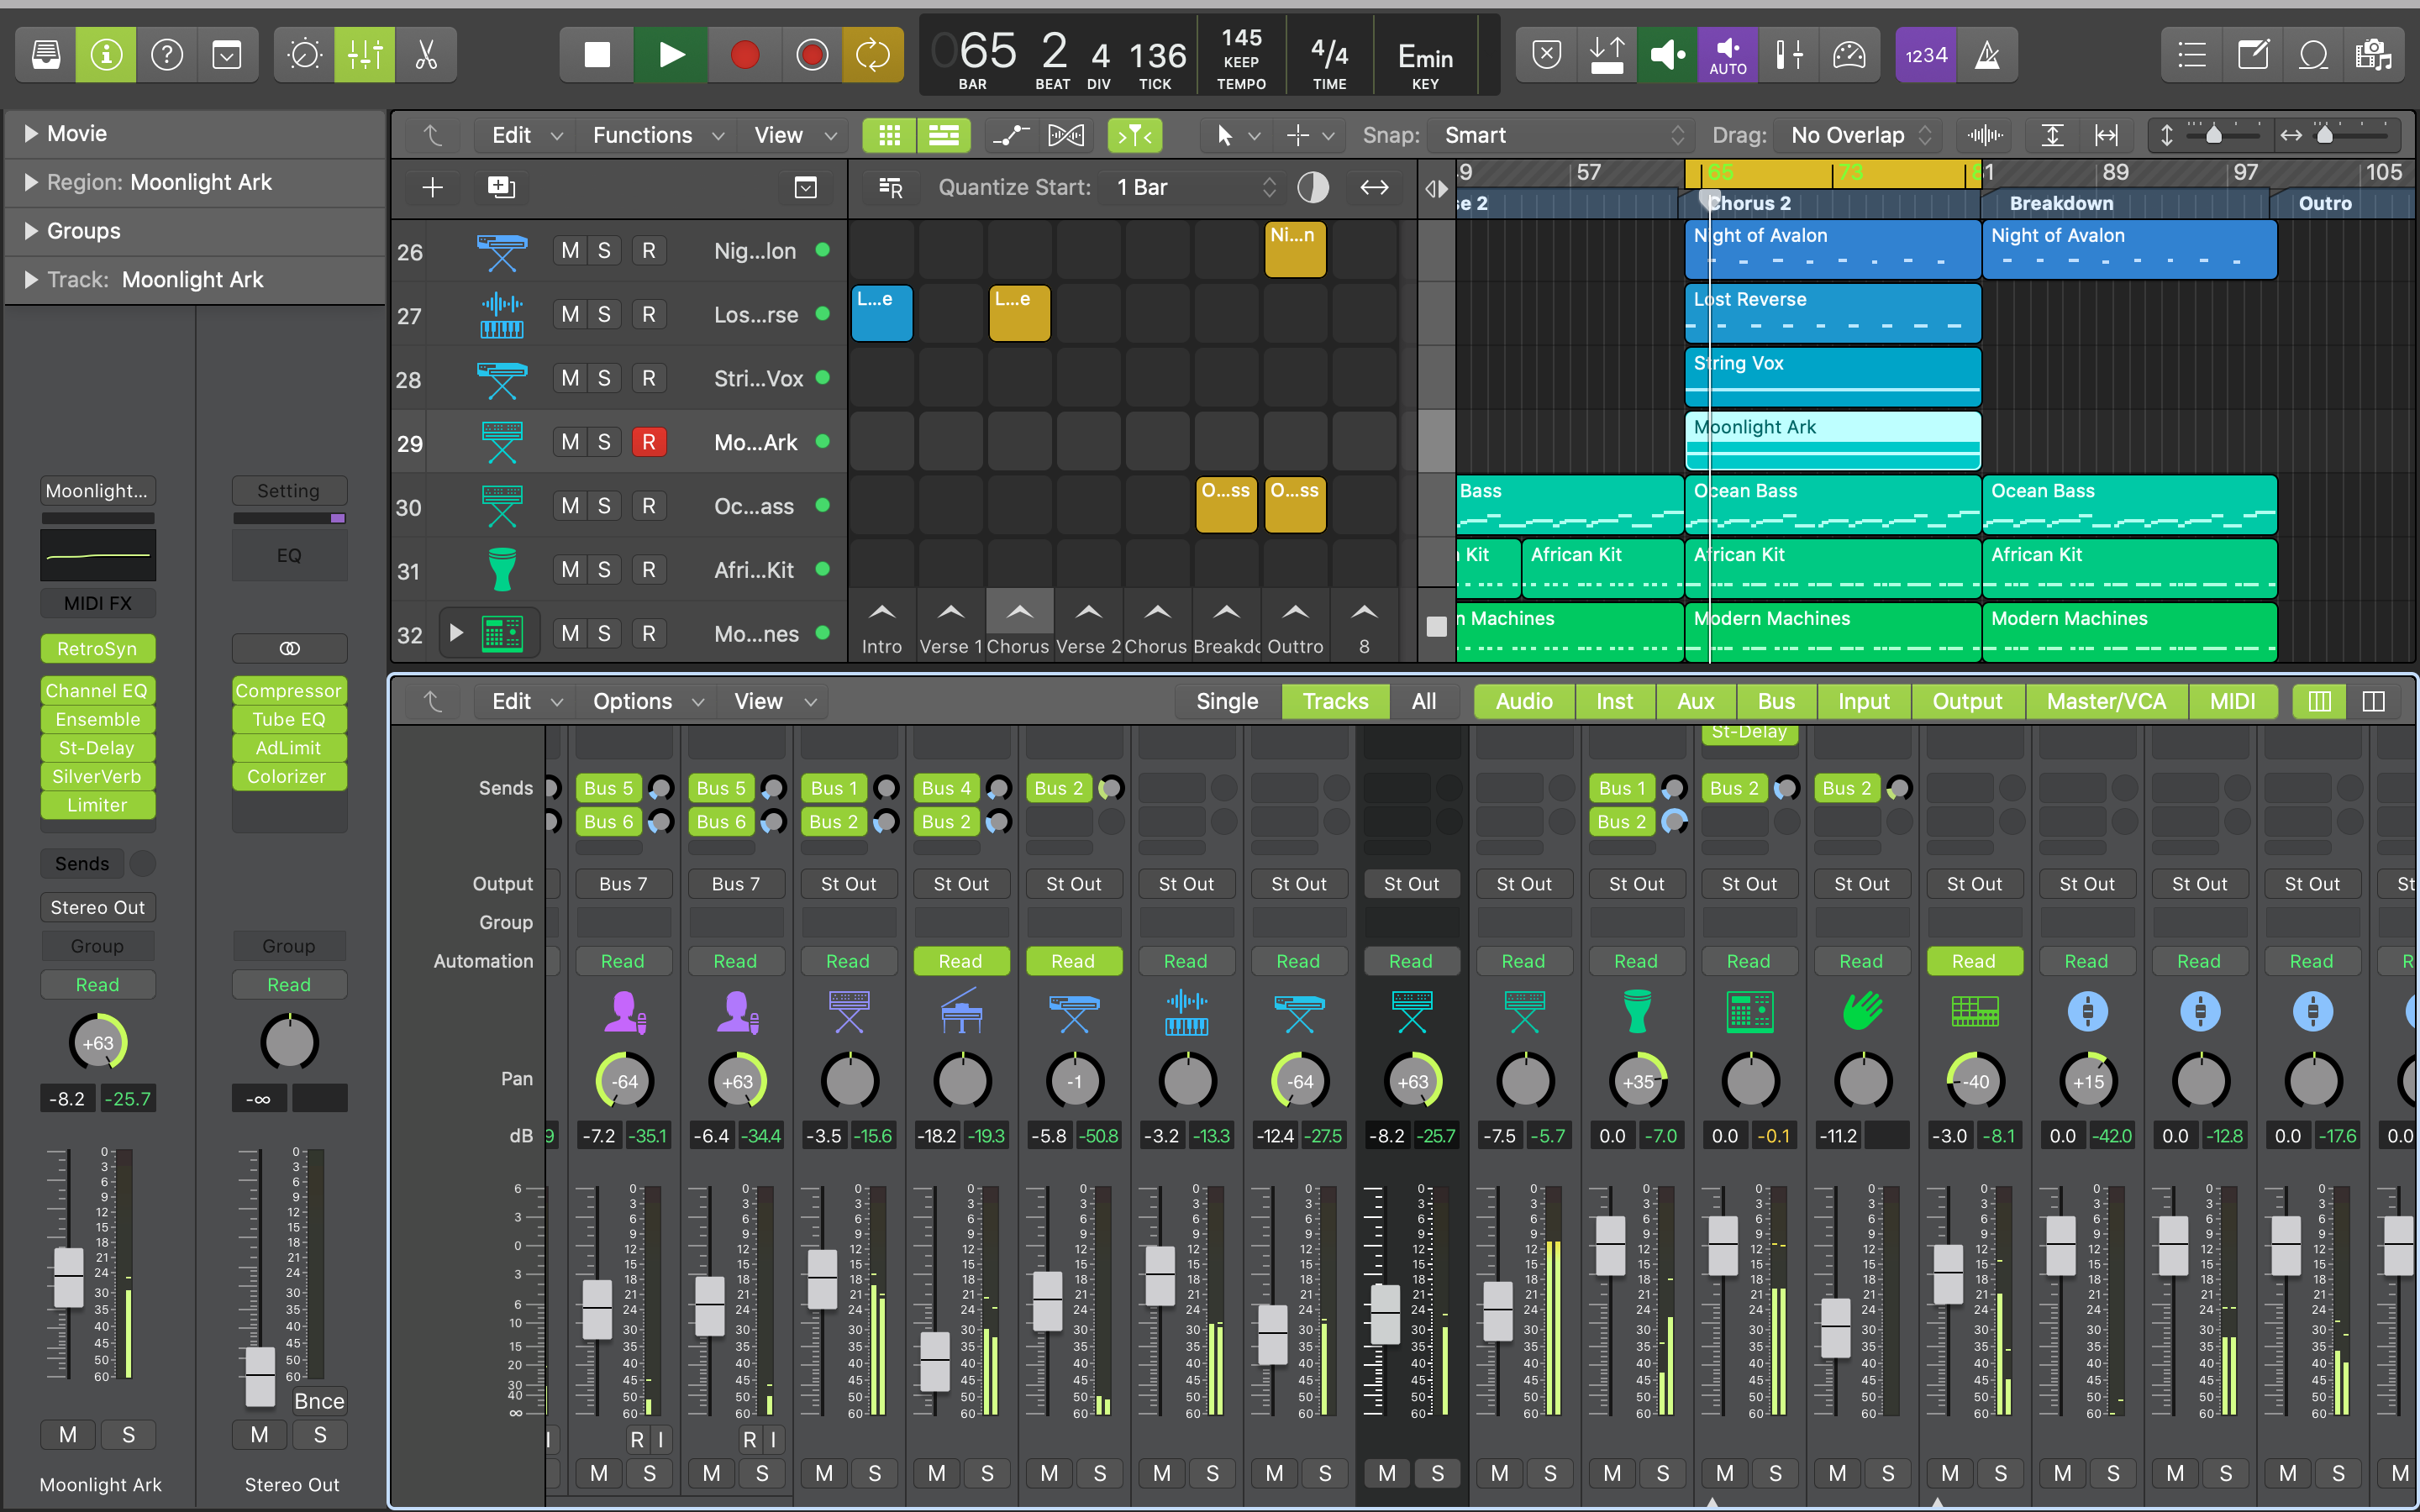Expand the Movie inspector section
This screenshot has height=1512, width=2420.
[31, 133]
